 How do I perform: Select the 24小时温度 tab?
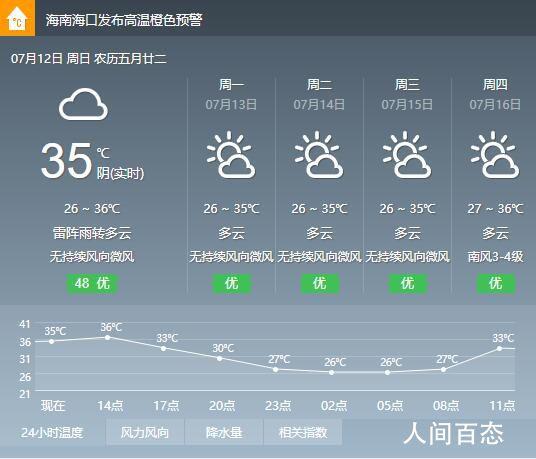coord(52,433)
